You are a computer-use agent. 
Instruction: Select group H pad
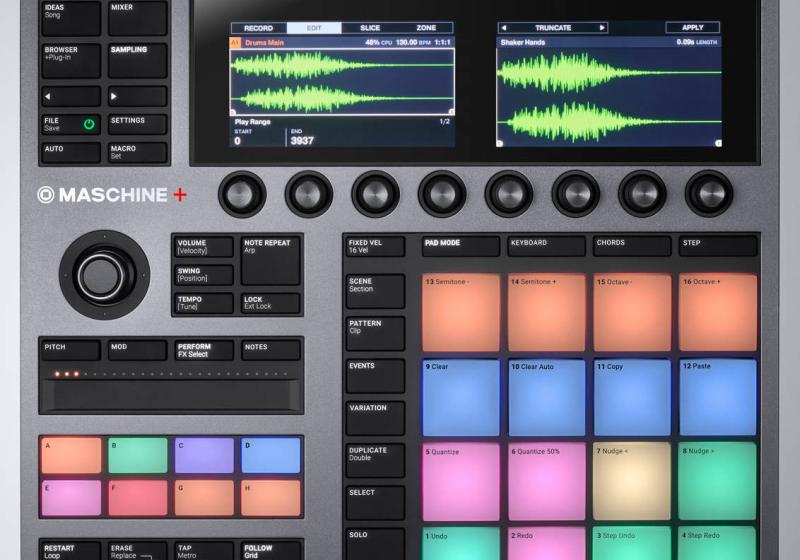click(271, 498)
